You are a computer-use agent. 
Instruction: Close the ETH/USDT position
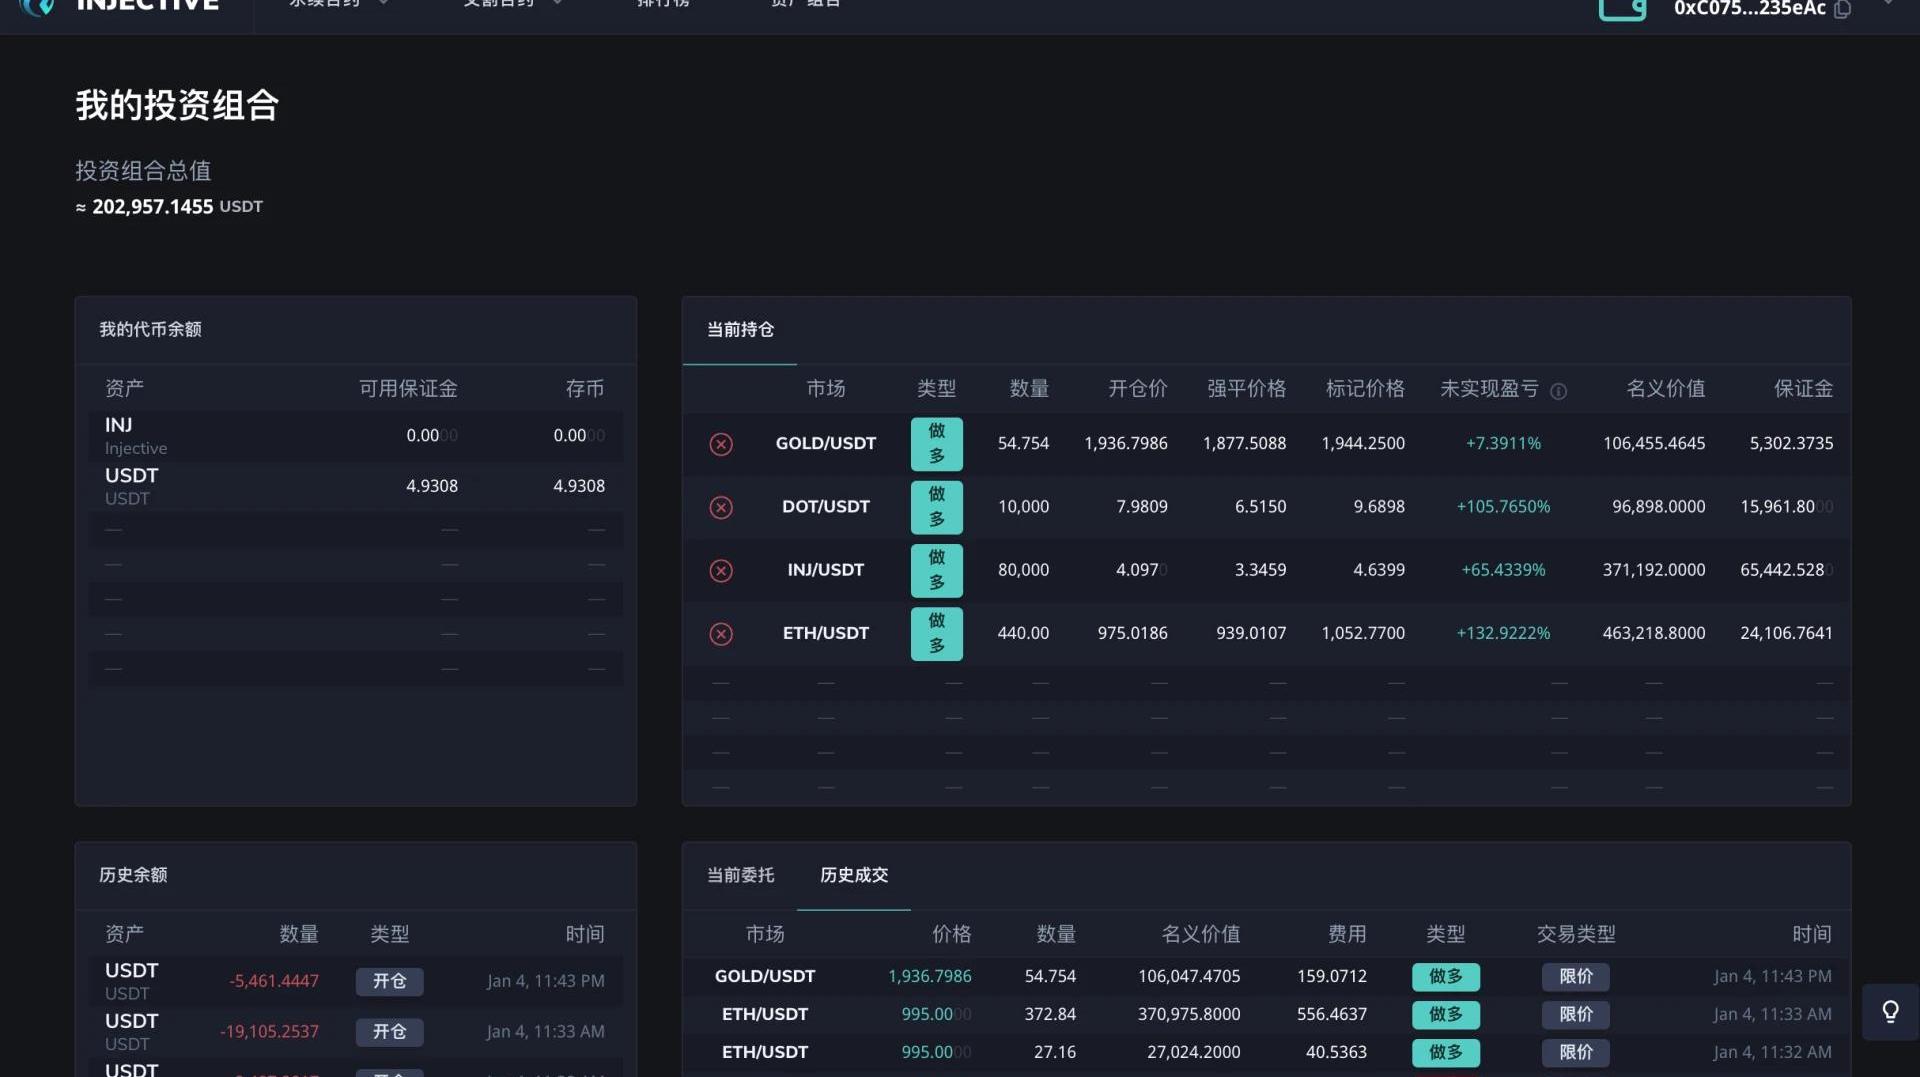(721, 634)
